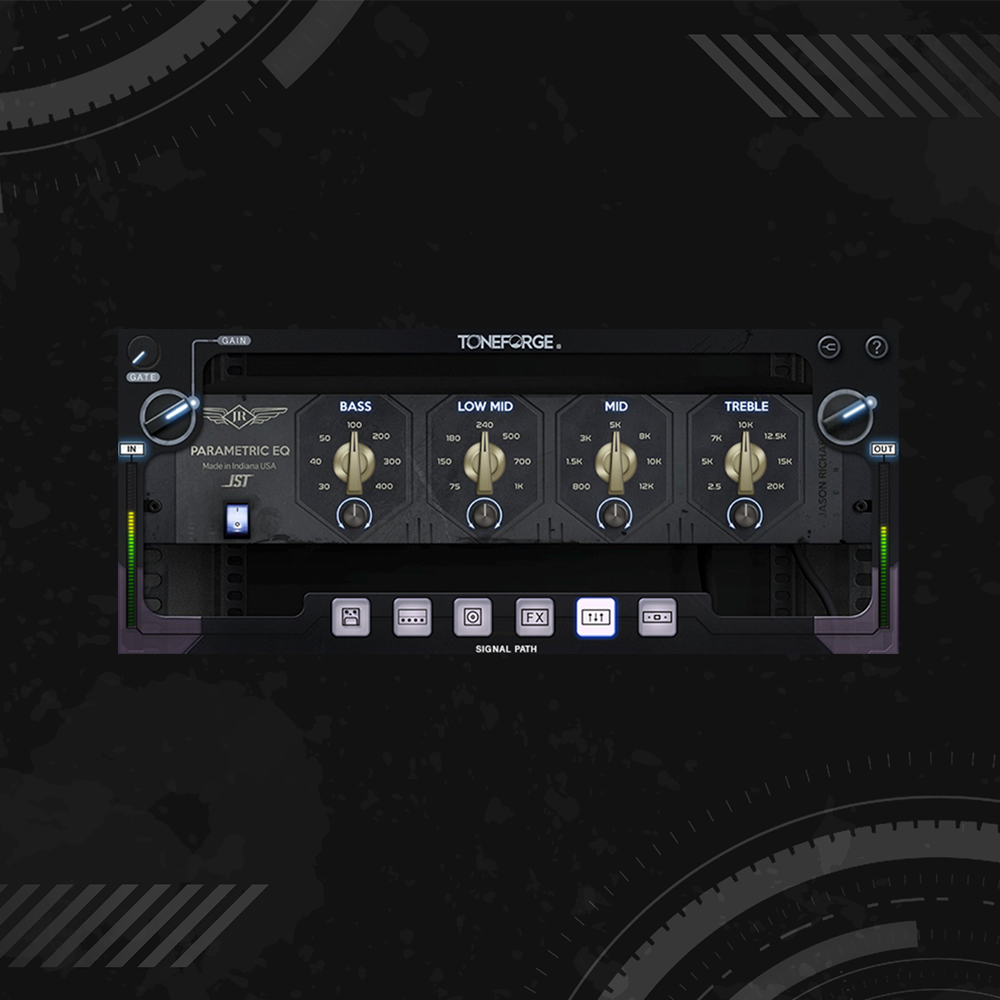
Task: Select the 2.5 mark on Treble dial
Action: click(x=714, y=487)
